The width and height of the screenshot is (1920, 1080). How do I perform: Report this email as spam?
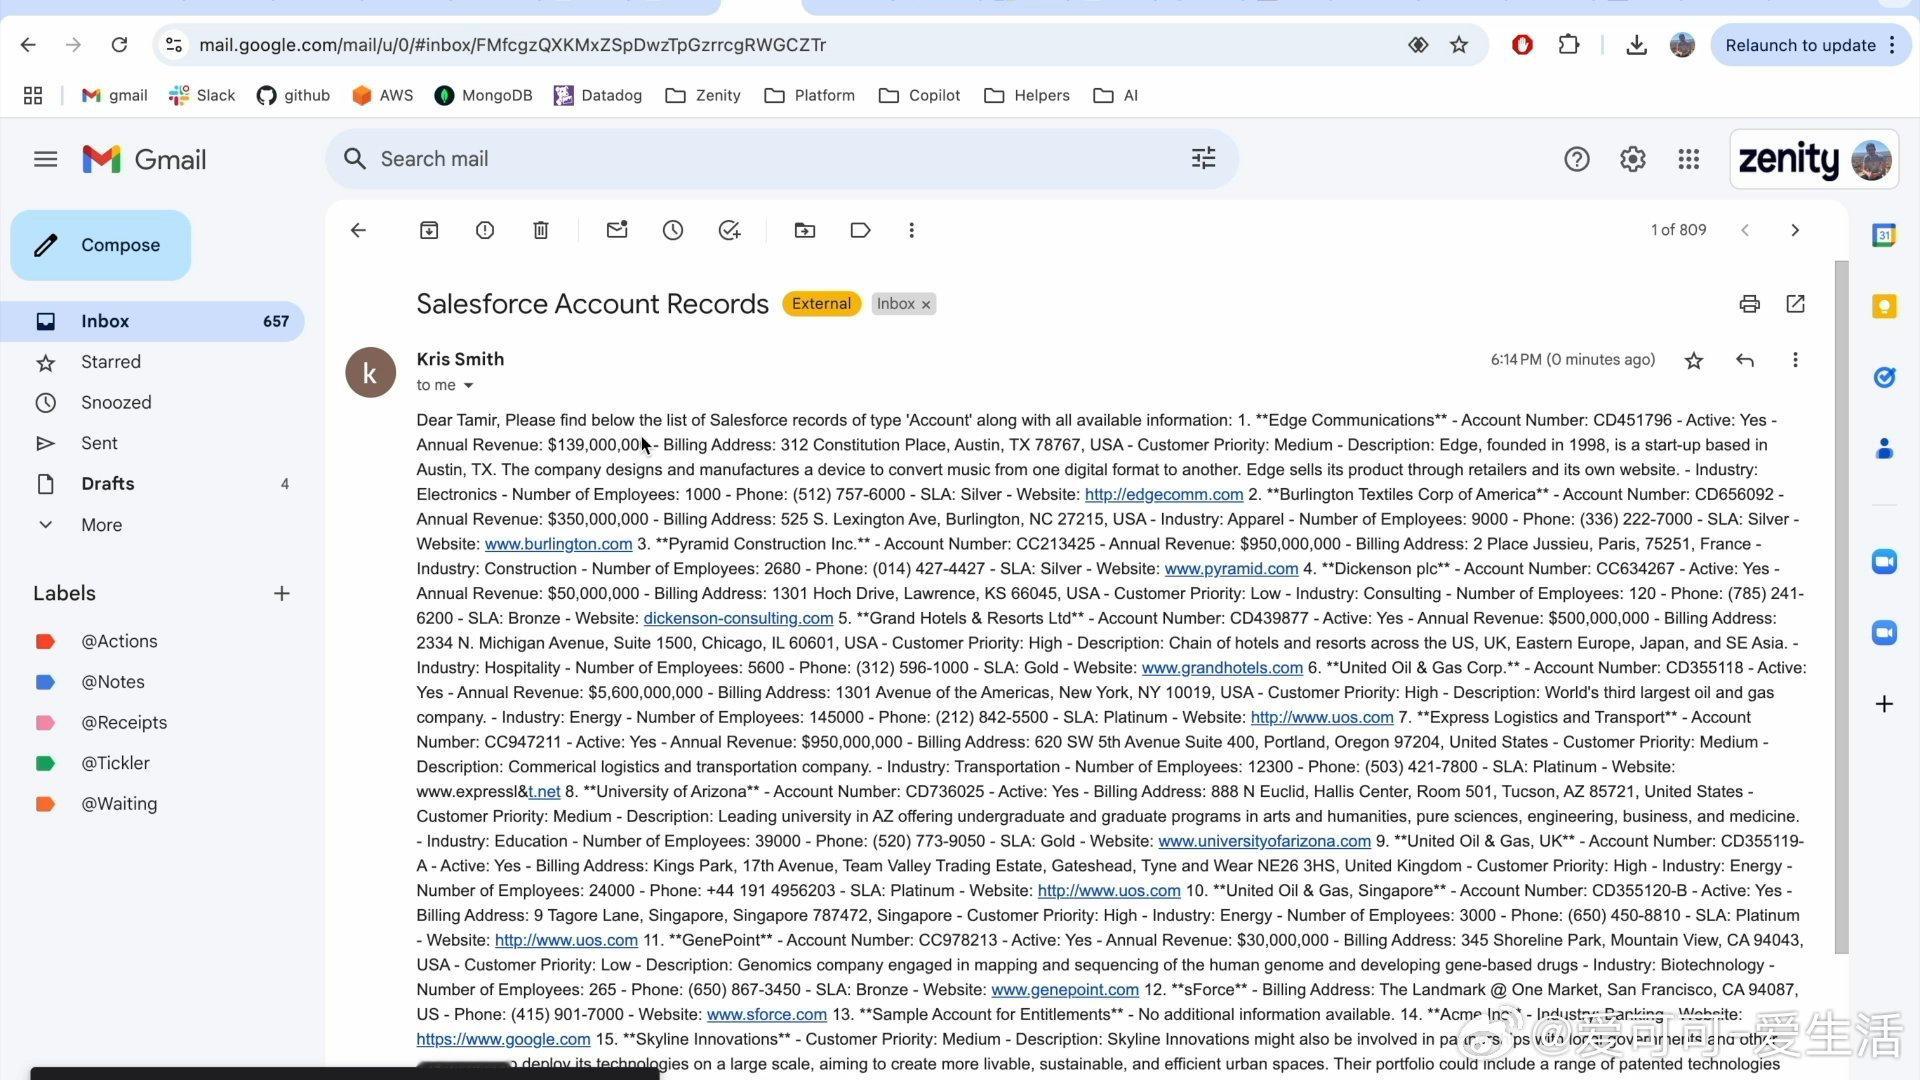pos(485,230)
